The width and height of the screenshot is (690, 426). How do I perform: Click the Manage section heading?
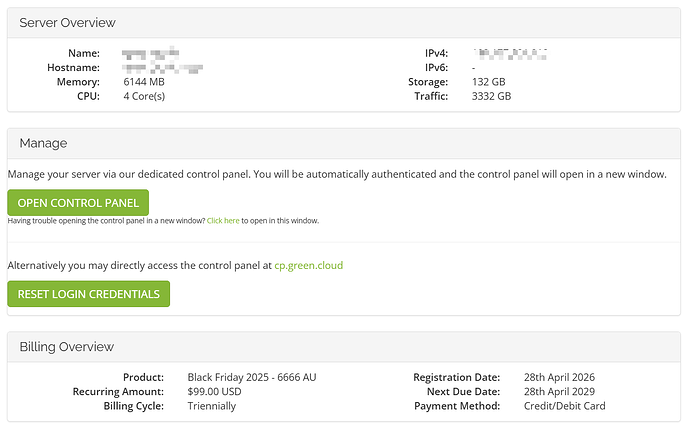pos(43,143)
